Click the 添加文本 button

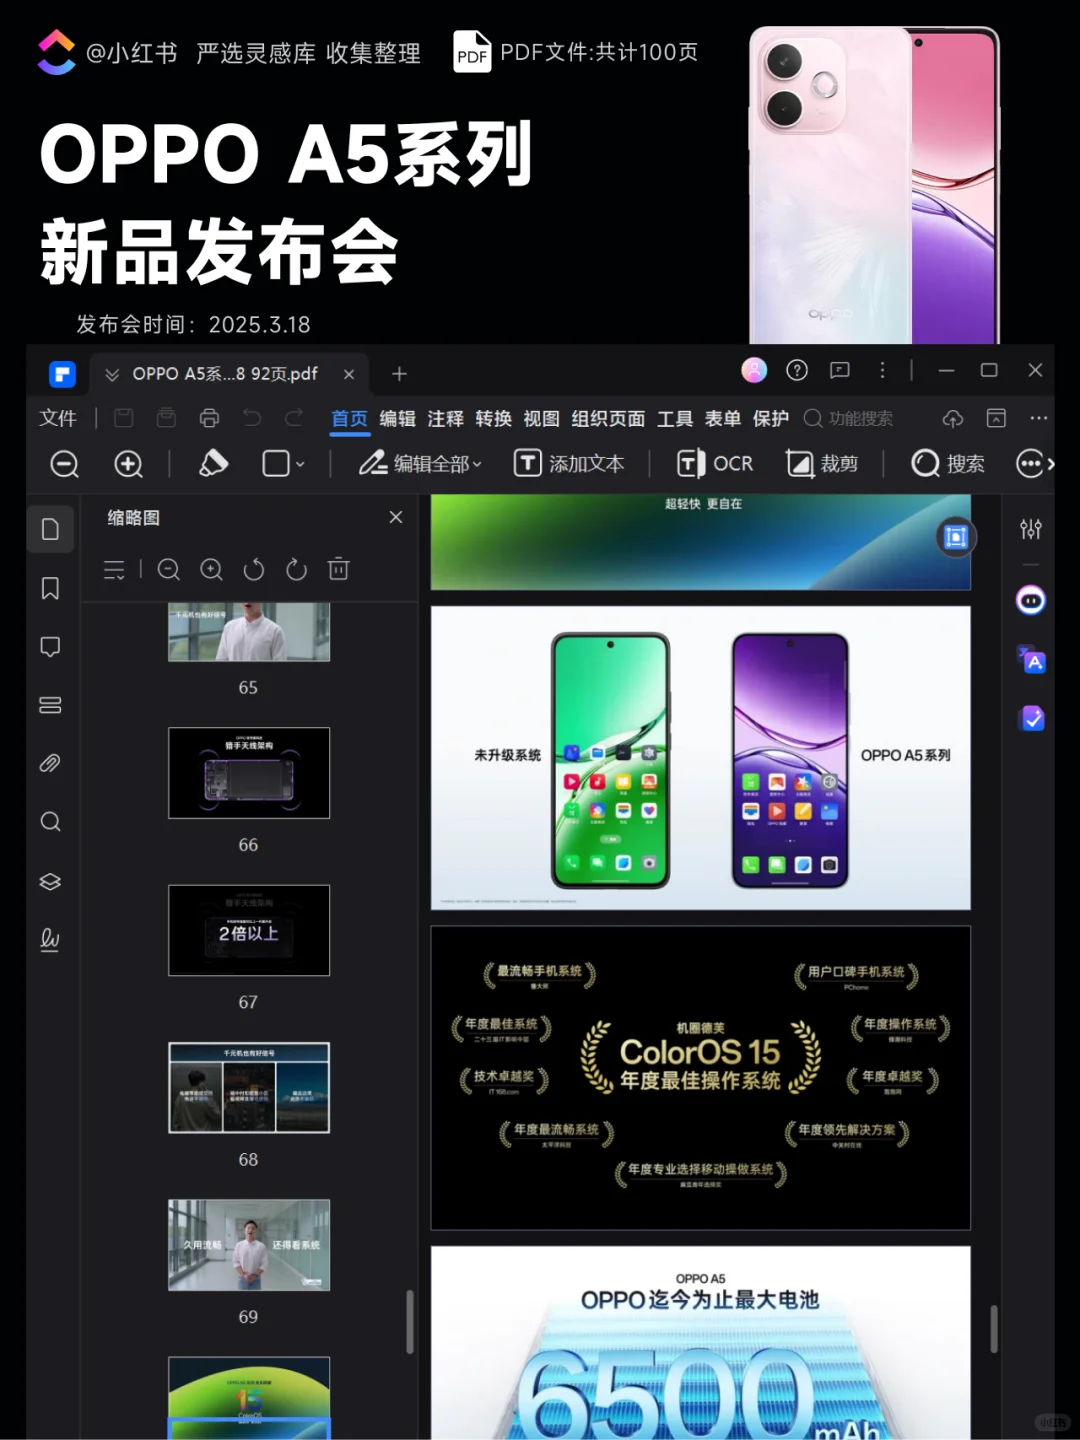click(x=569, y=463)
